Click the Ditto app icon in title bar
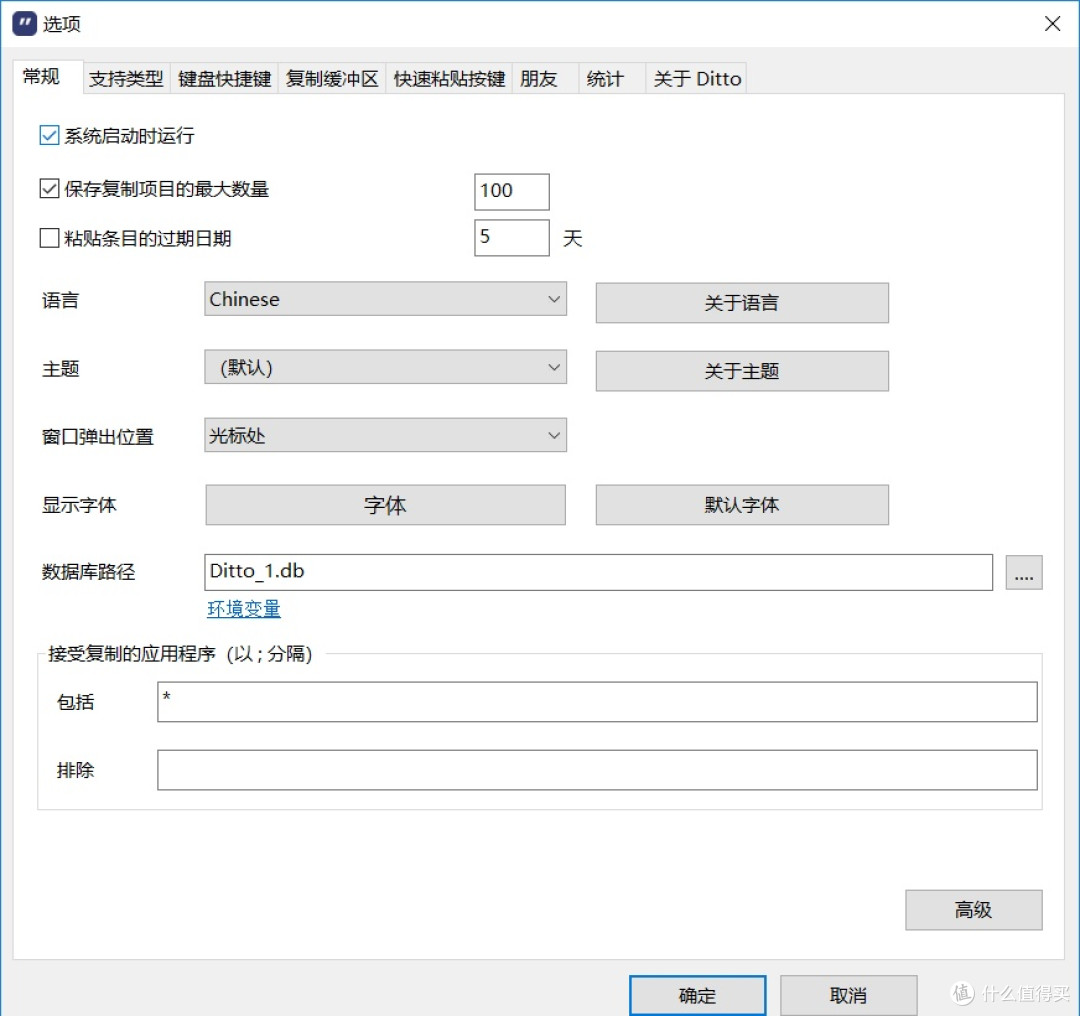 click(25, 23)
